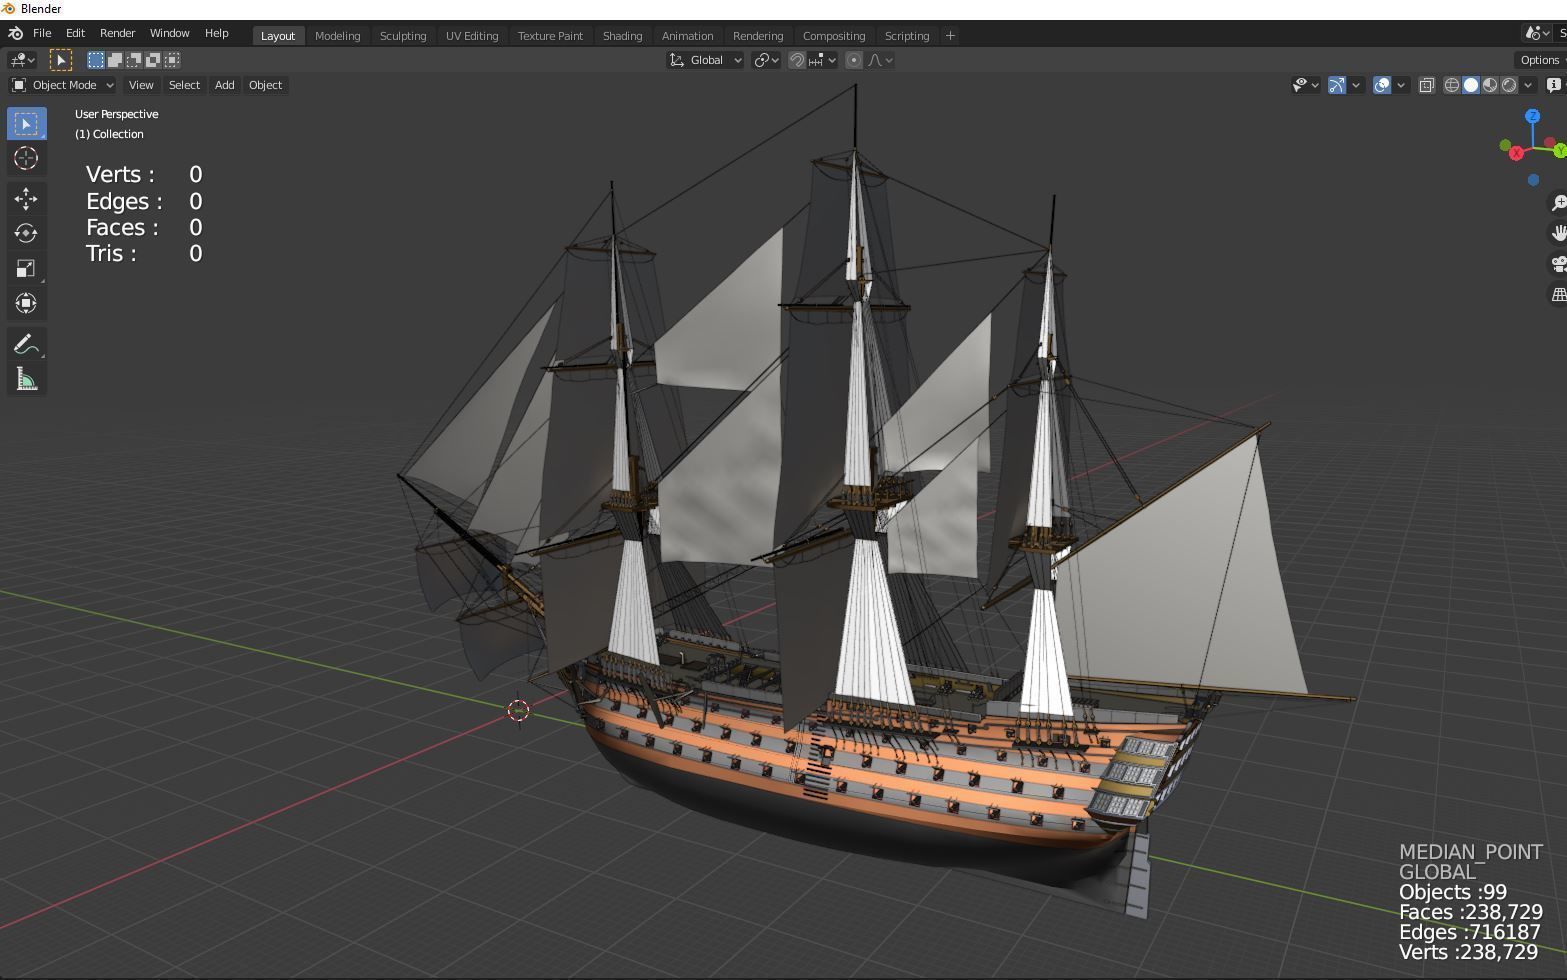The height and width of the screenshot is (980, 1567).
Task: Switch perspective/orthographic with grid icon
Action: point(1558,294)
